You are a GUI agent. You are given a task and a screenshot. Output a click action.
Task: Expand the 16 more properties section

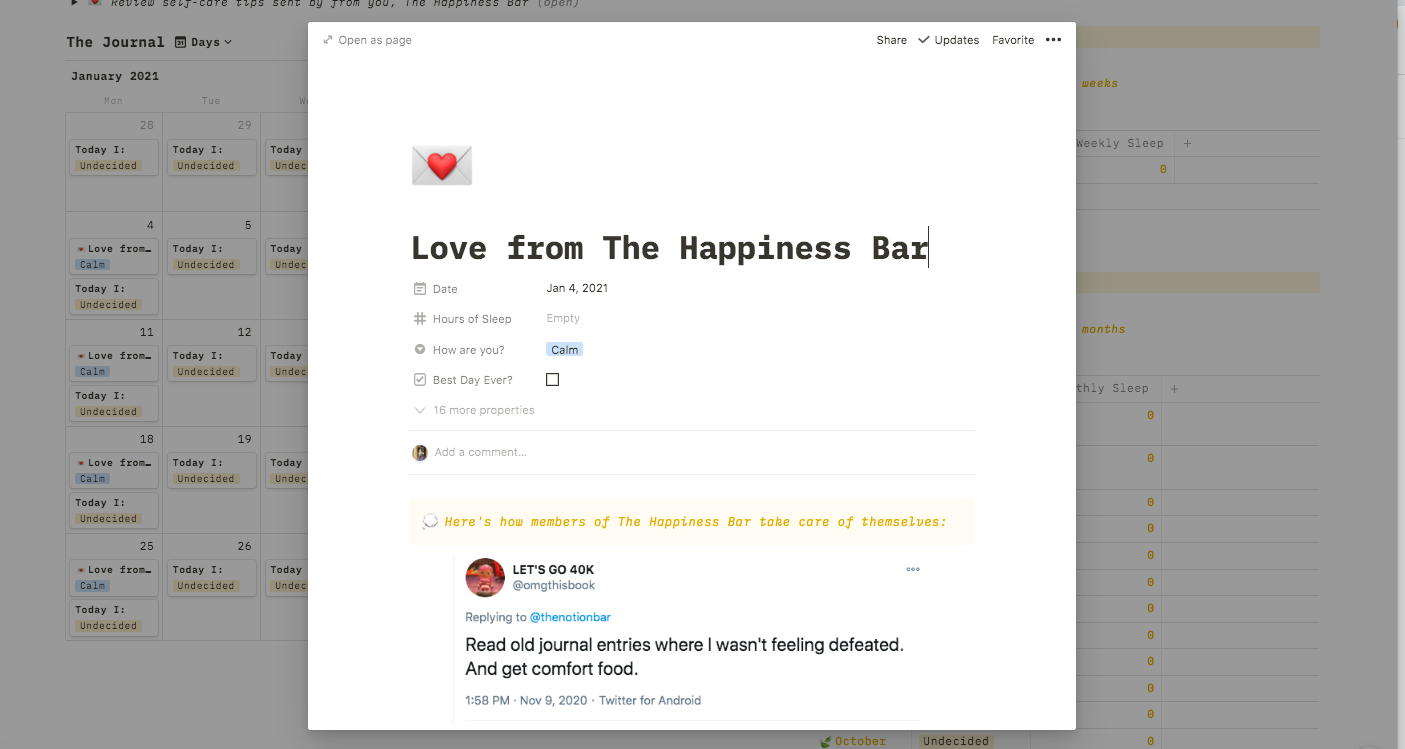(x=474, y=410)
